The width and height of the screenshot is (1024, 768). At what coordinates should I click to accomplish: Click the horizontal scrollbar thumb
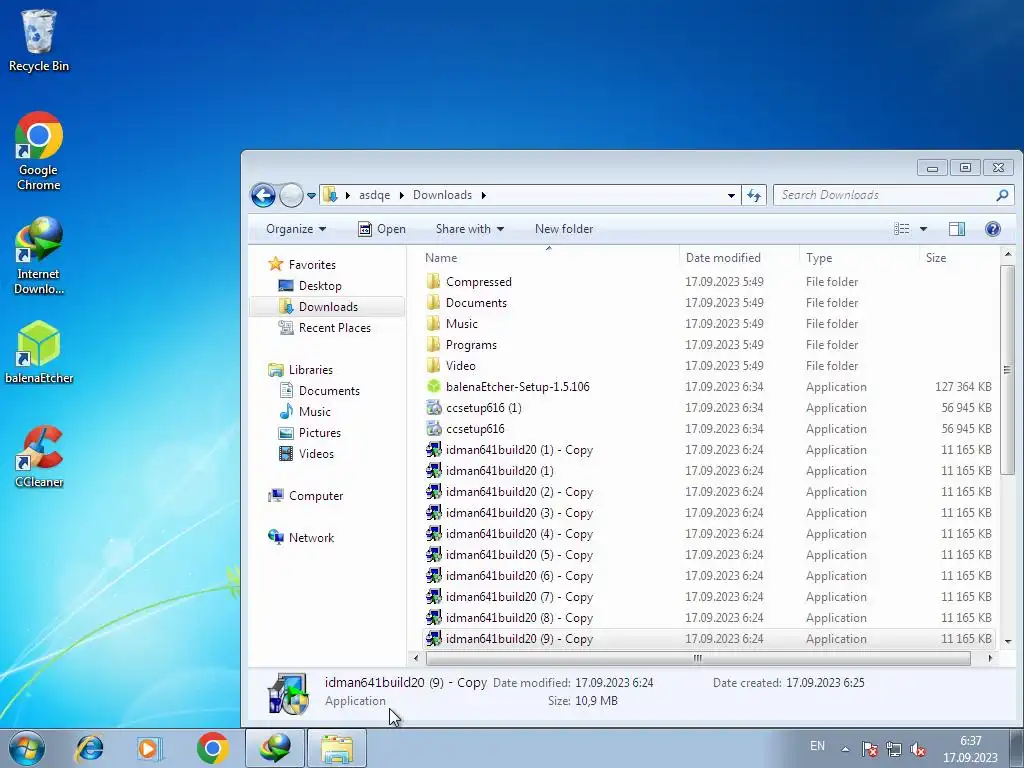pos(698,658)
